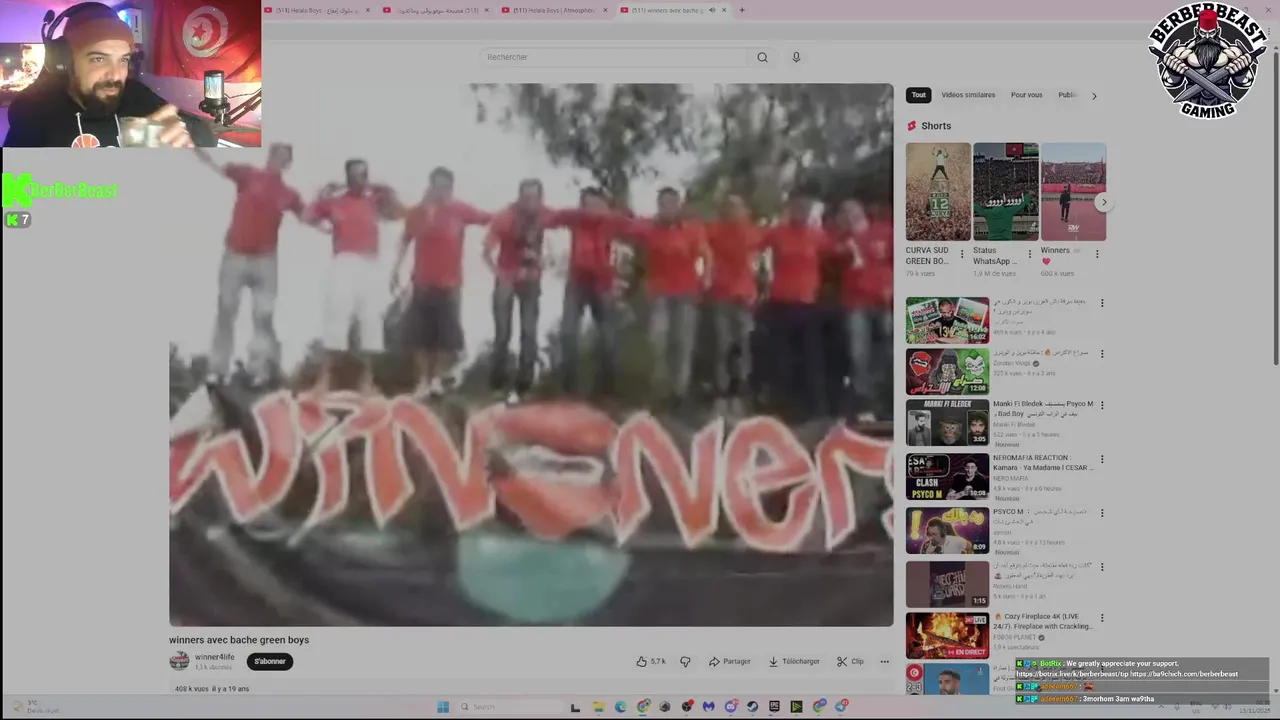Click the Clip button
Screen dimensions: 1280x720
(850, 661)
